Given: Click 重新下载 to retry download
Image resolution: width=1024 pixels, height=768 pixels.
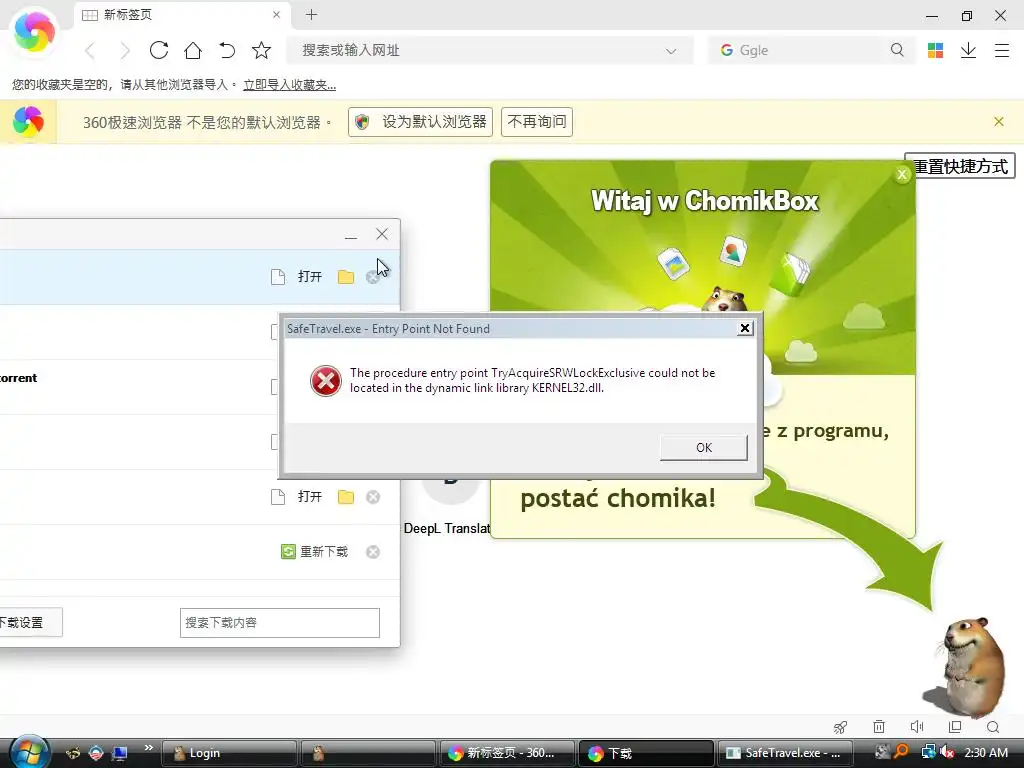Looking at the screenshot, I should [x=315, y=552].
